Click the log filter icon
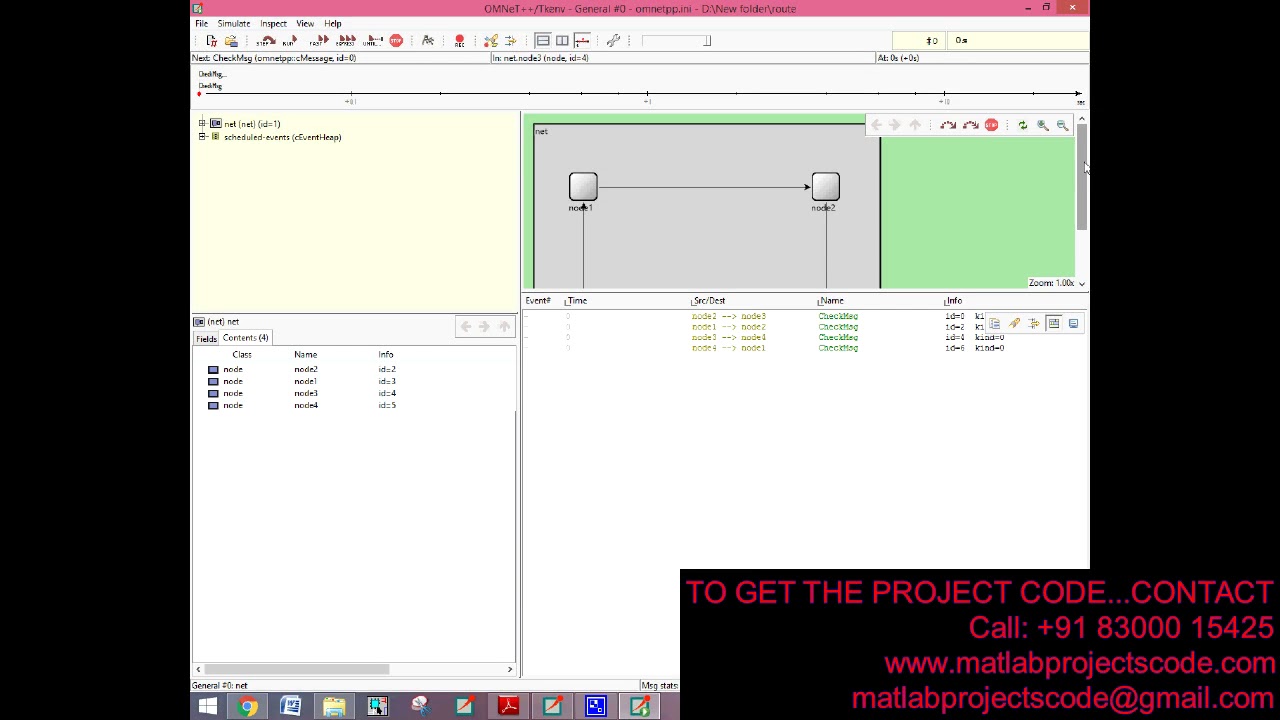 [1034, 324]
